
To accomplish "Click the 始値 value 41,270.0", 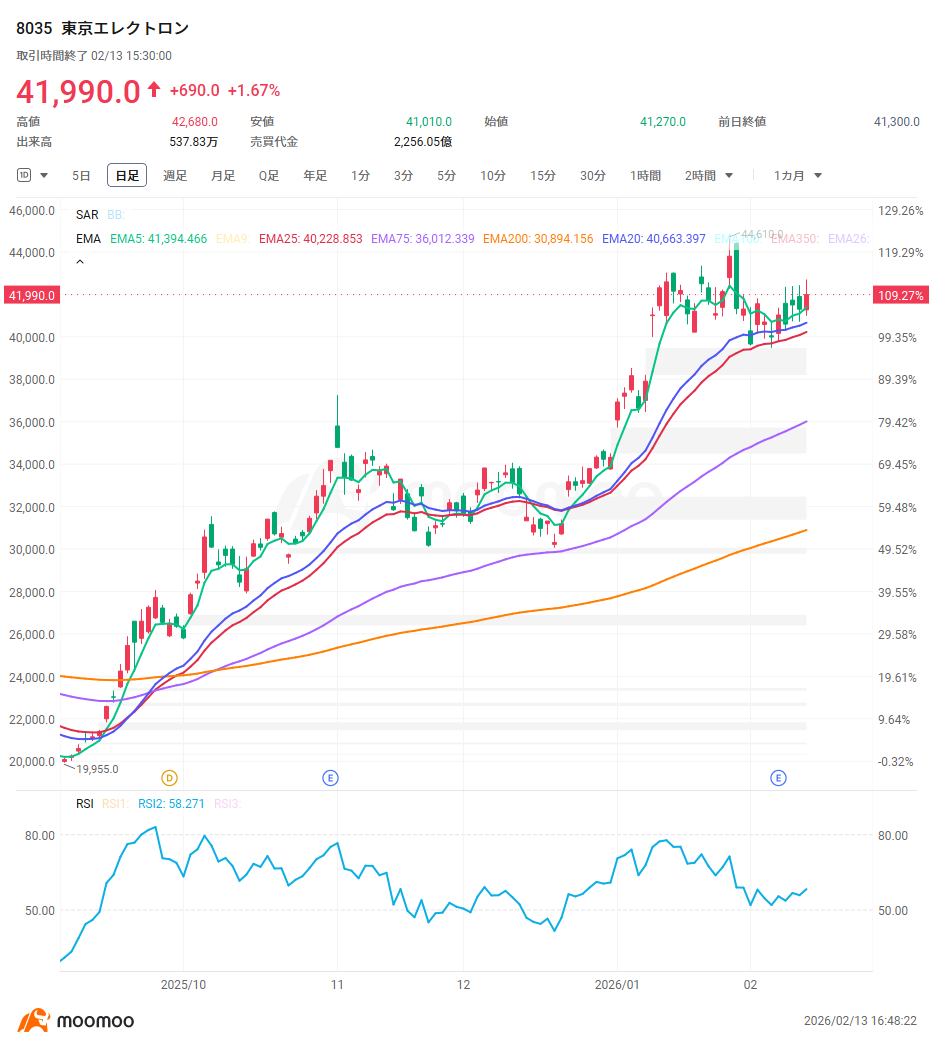I will click(663, 122).
